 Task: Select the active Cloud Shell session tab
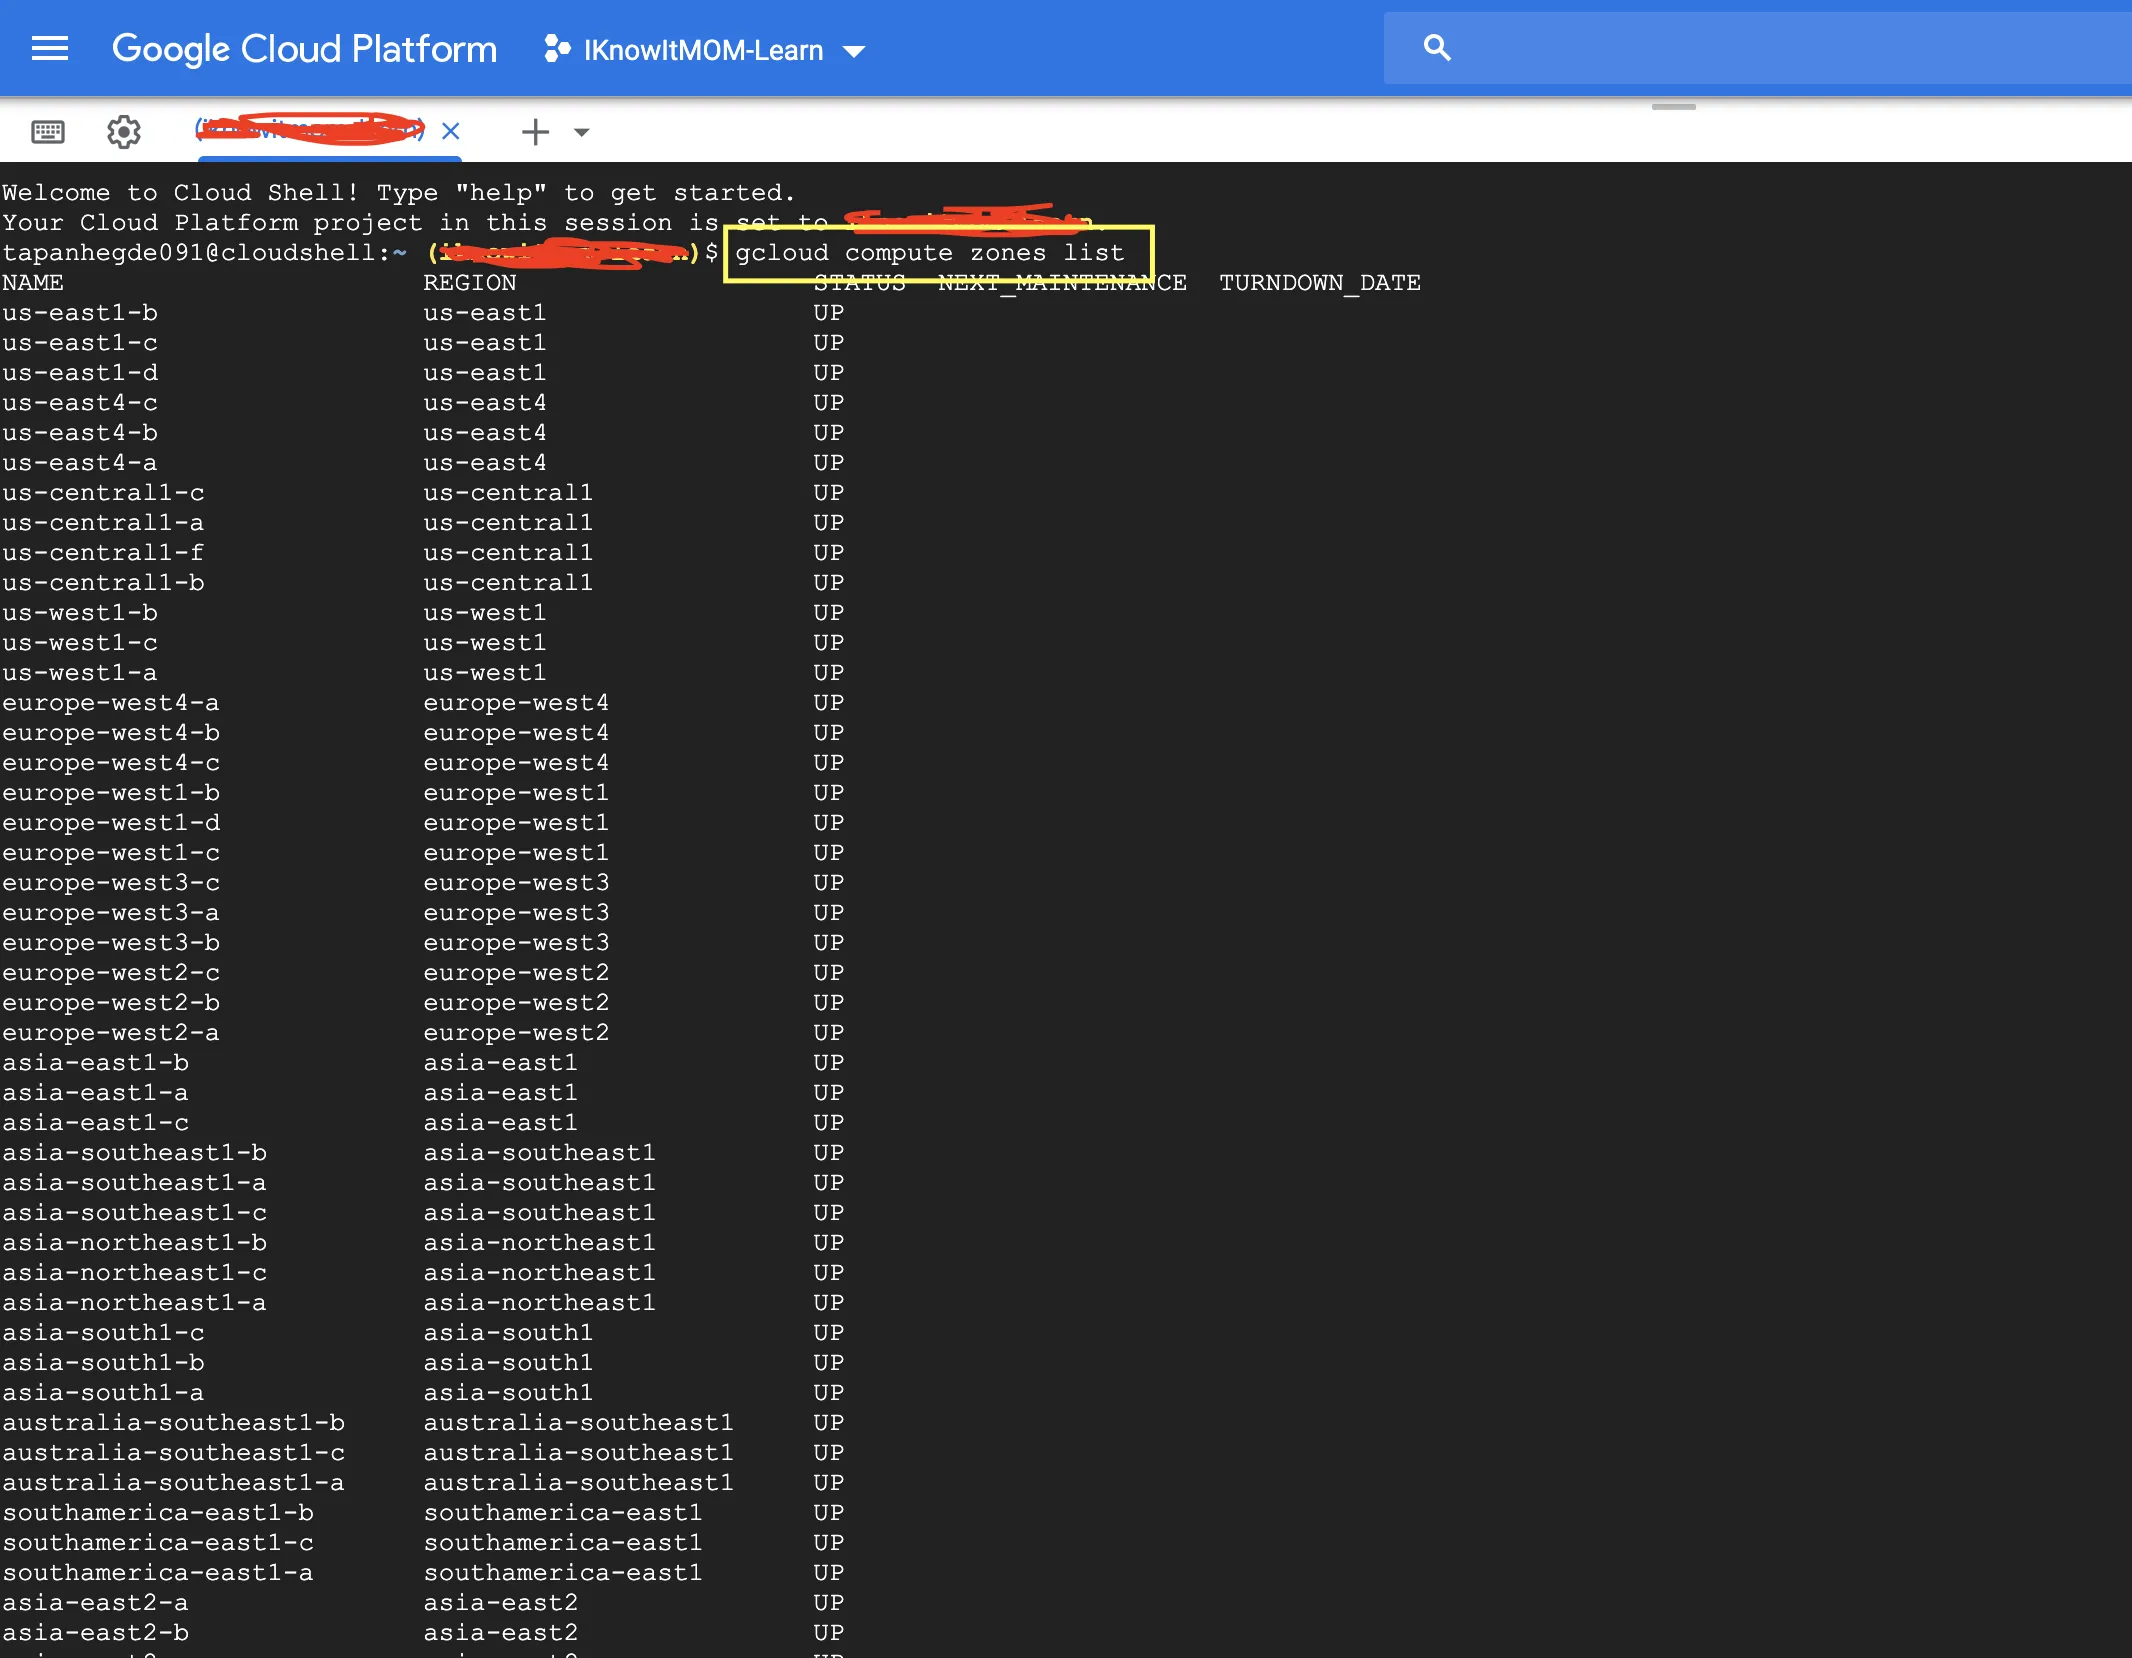click(x=310, y=130)
